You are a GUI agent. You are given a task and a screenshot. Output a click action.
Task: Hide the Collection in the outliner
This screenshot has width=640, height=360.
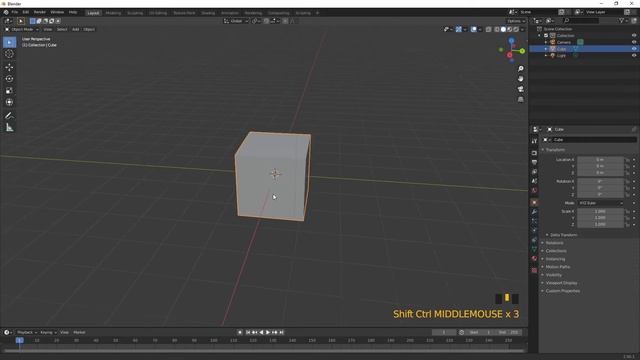(634, 36)
